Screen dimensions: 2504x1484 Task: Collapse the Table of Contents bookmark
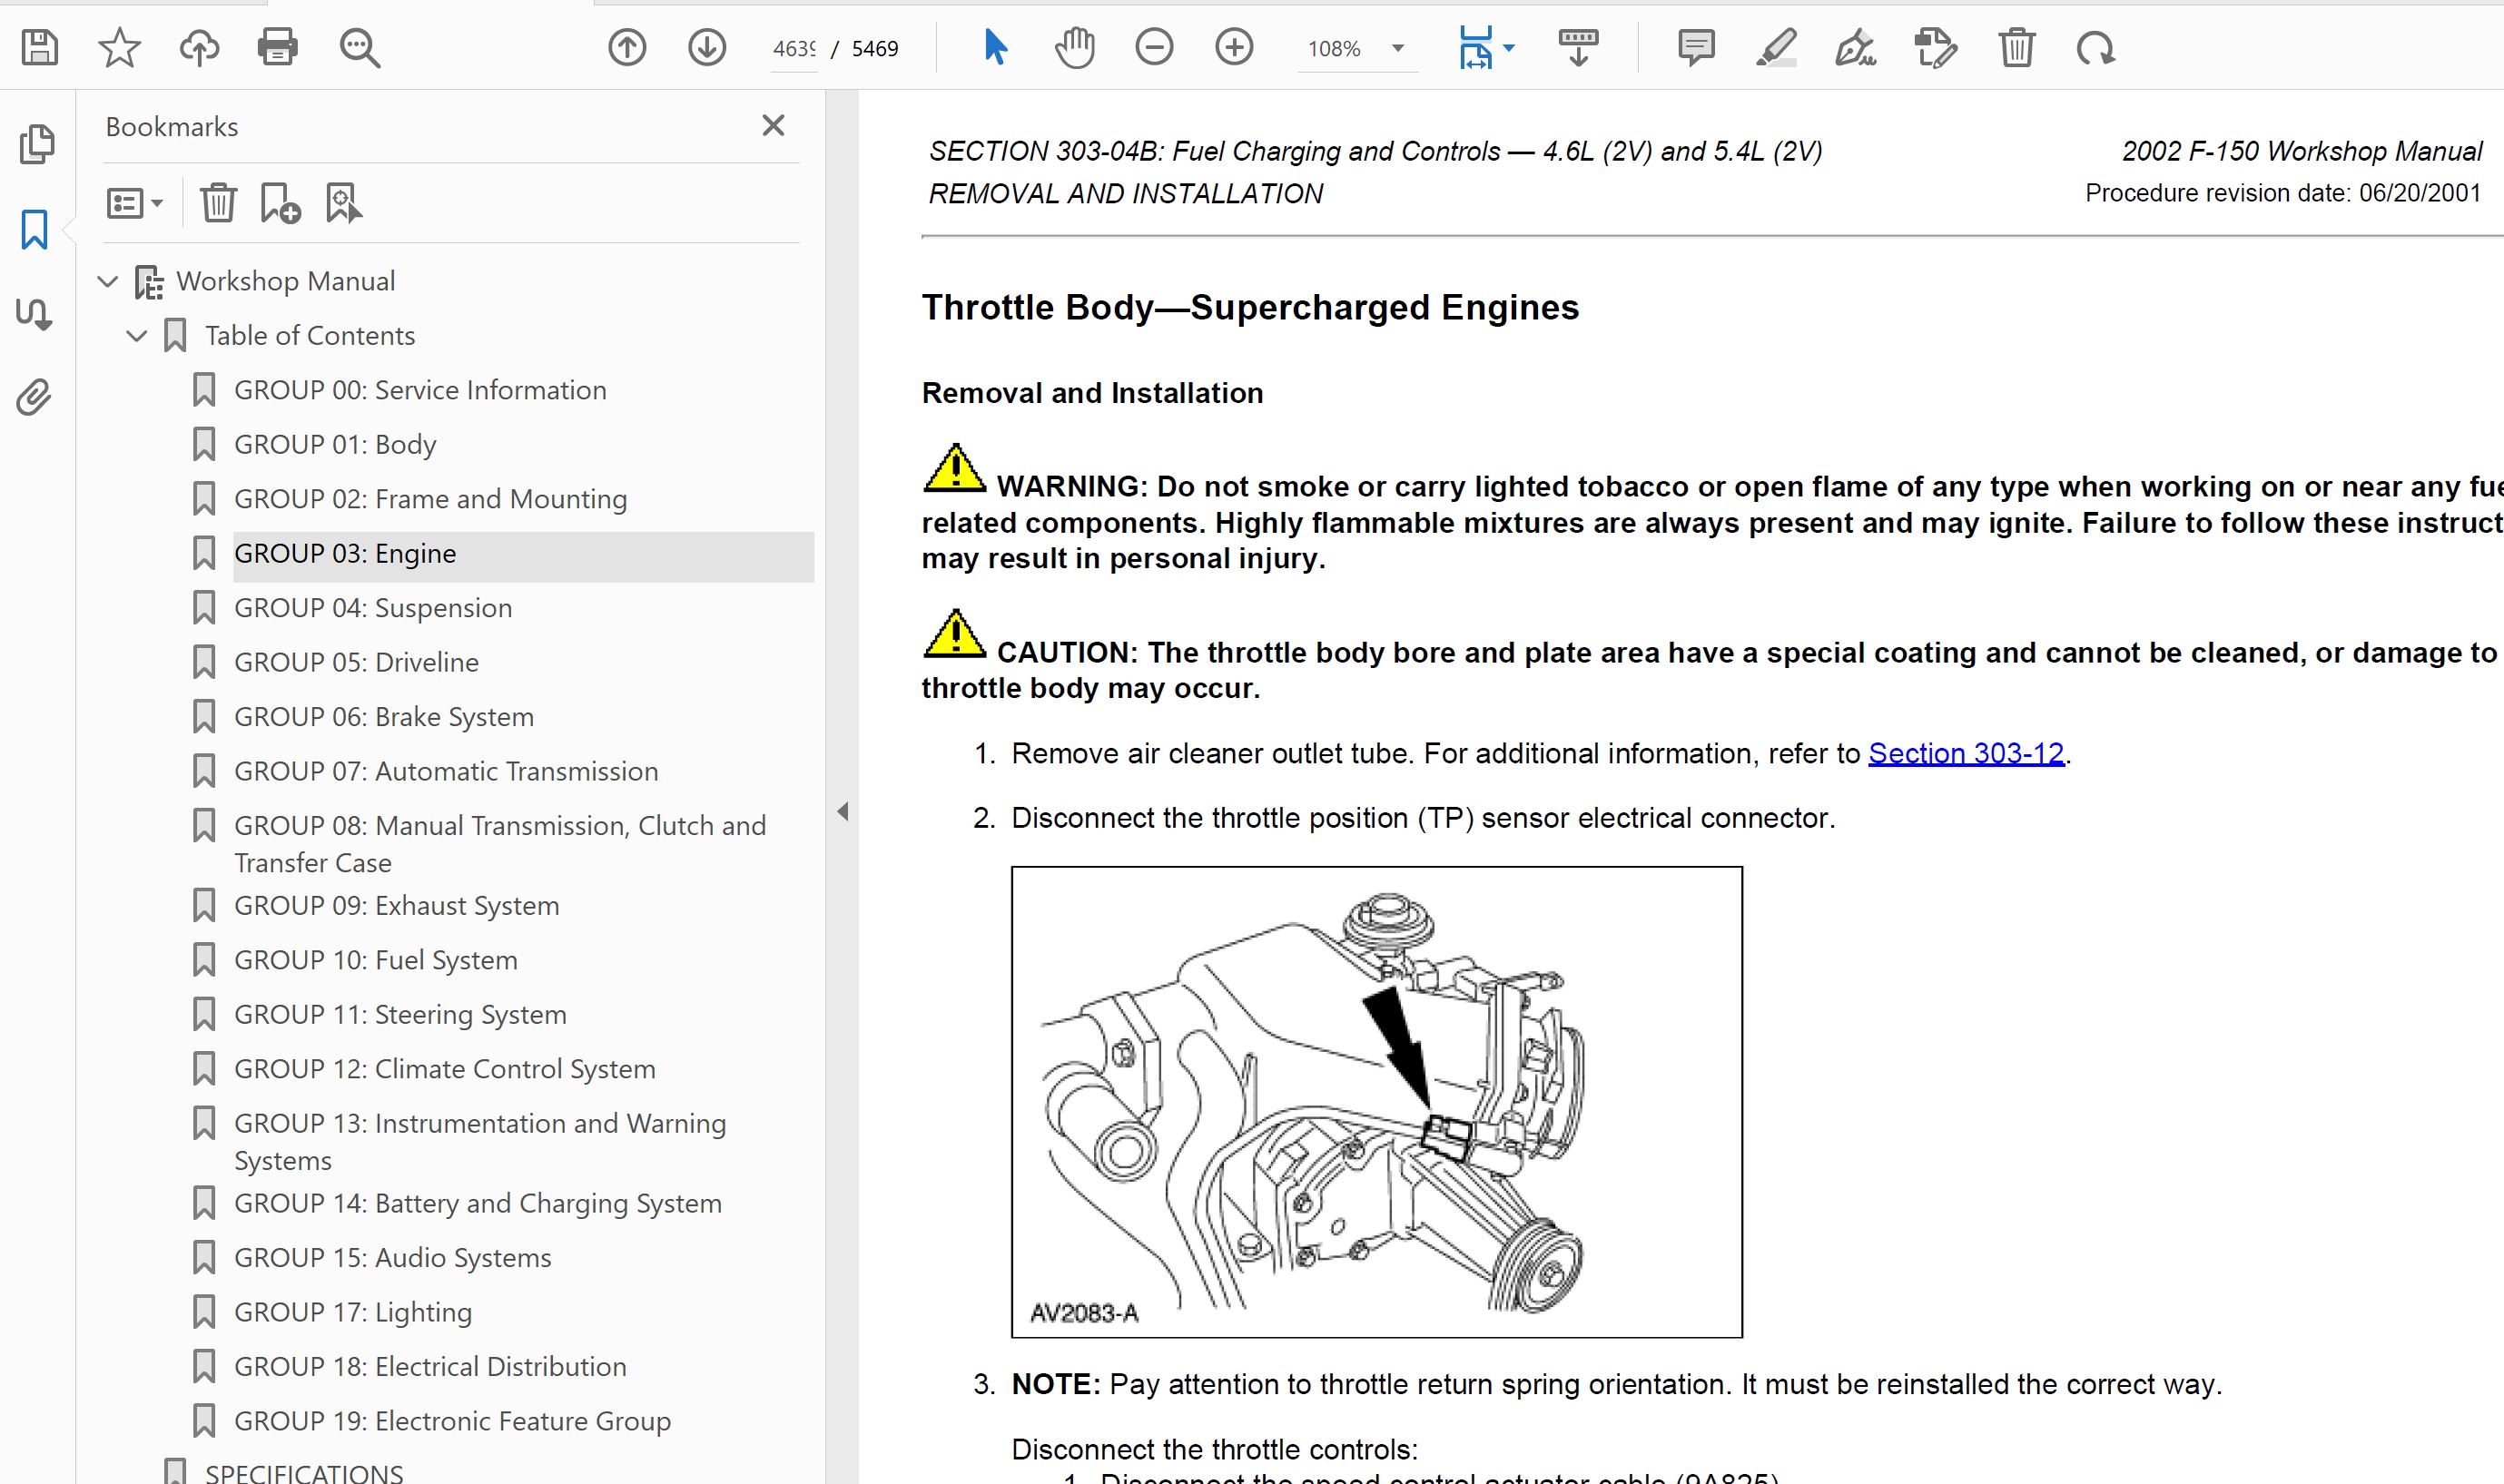[x=137, y=336]
